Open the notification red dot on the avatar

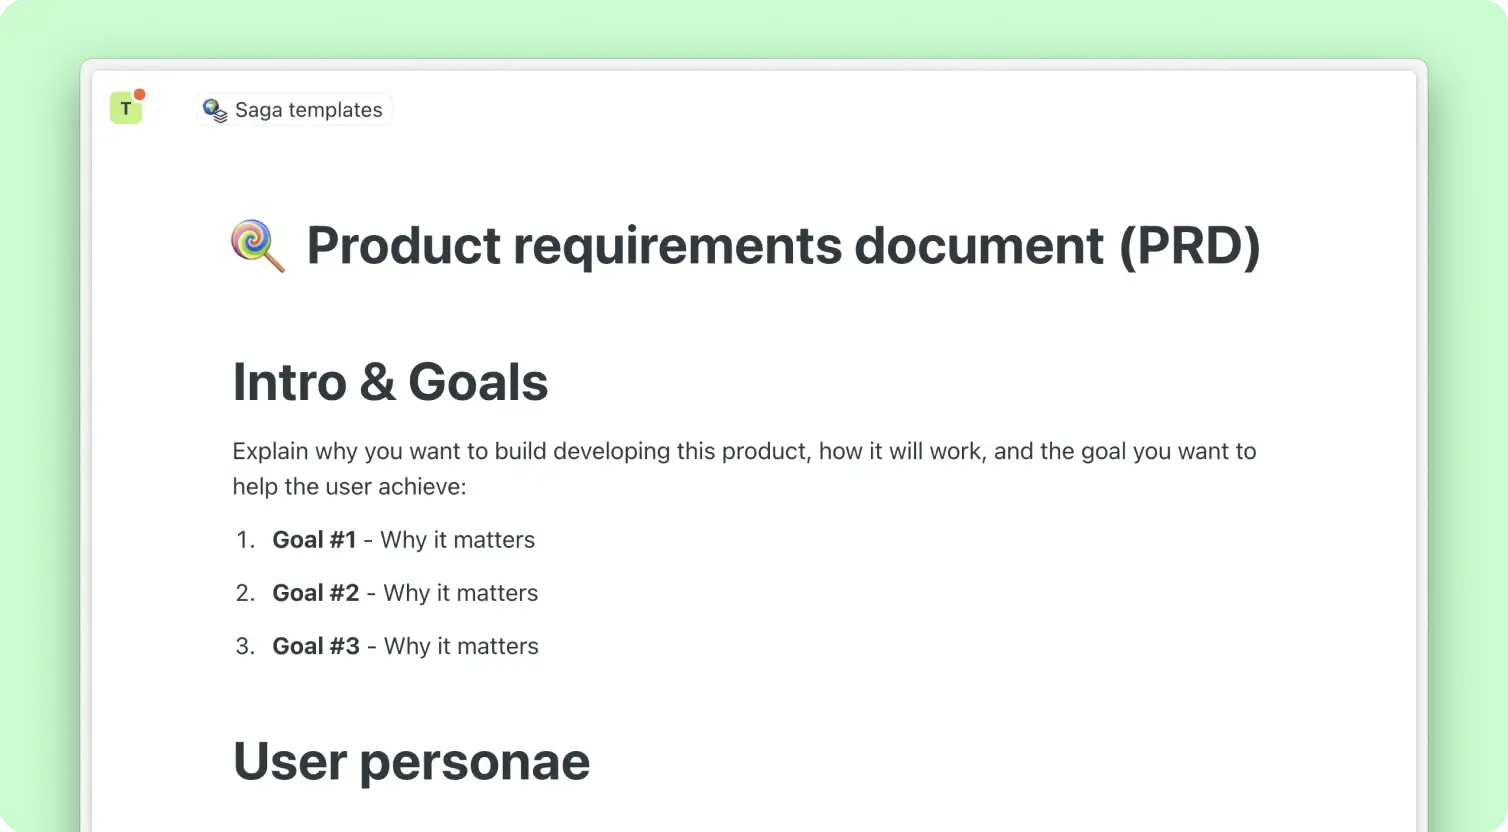coord(140,93)
